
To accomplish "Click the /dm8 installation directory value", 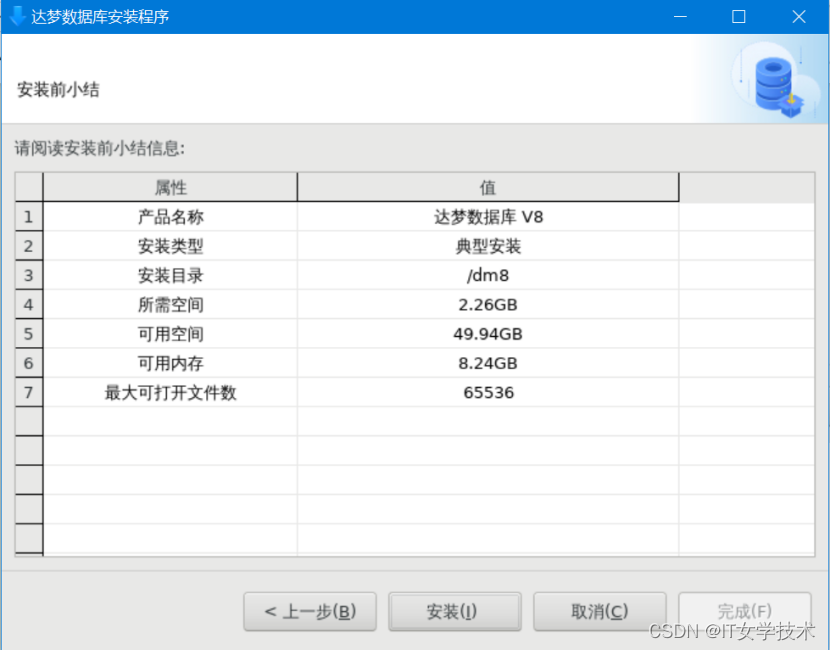I will (x=488, y=275).
